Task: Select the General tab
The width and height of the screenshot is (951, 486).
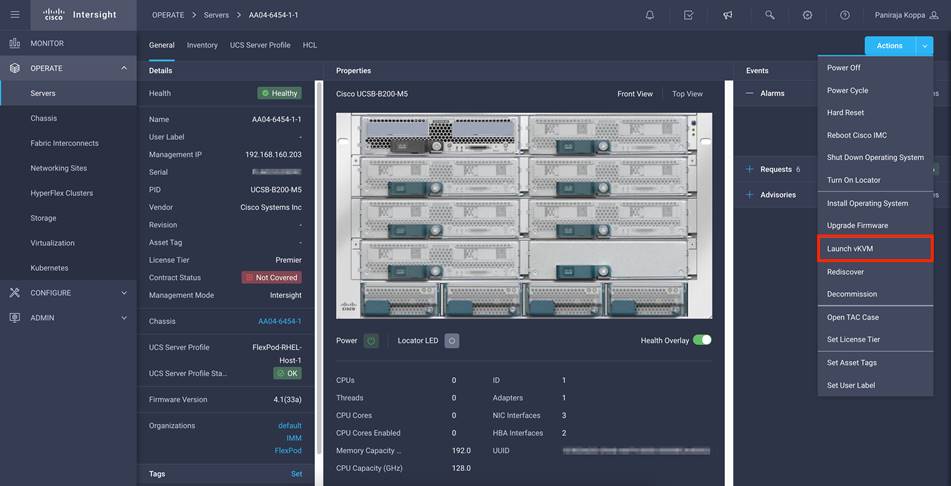Action: pyautogui.click(x=161, y=45)
